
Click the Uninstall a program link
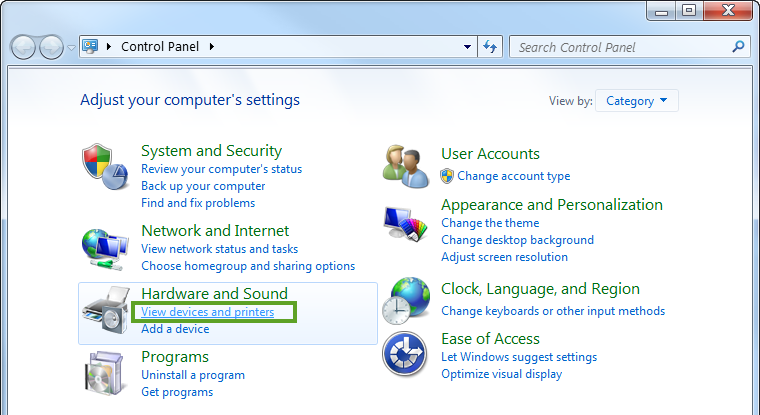pos(193,375)
